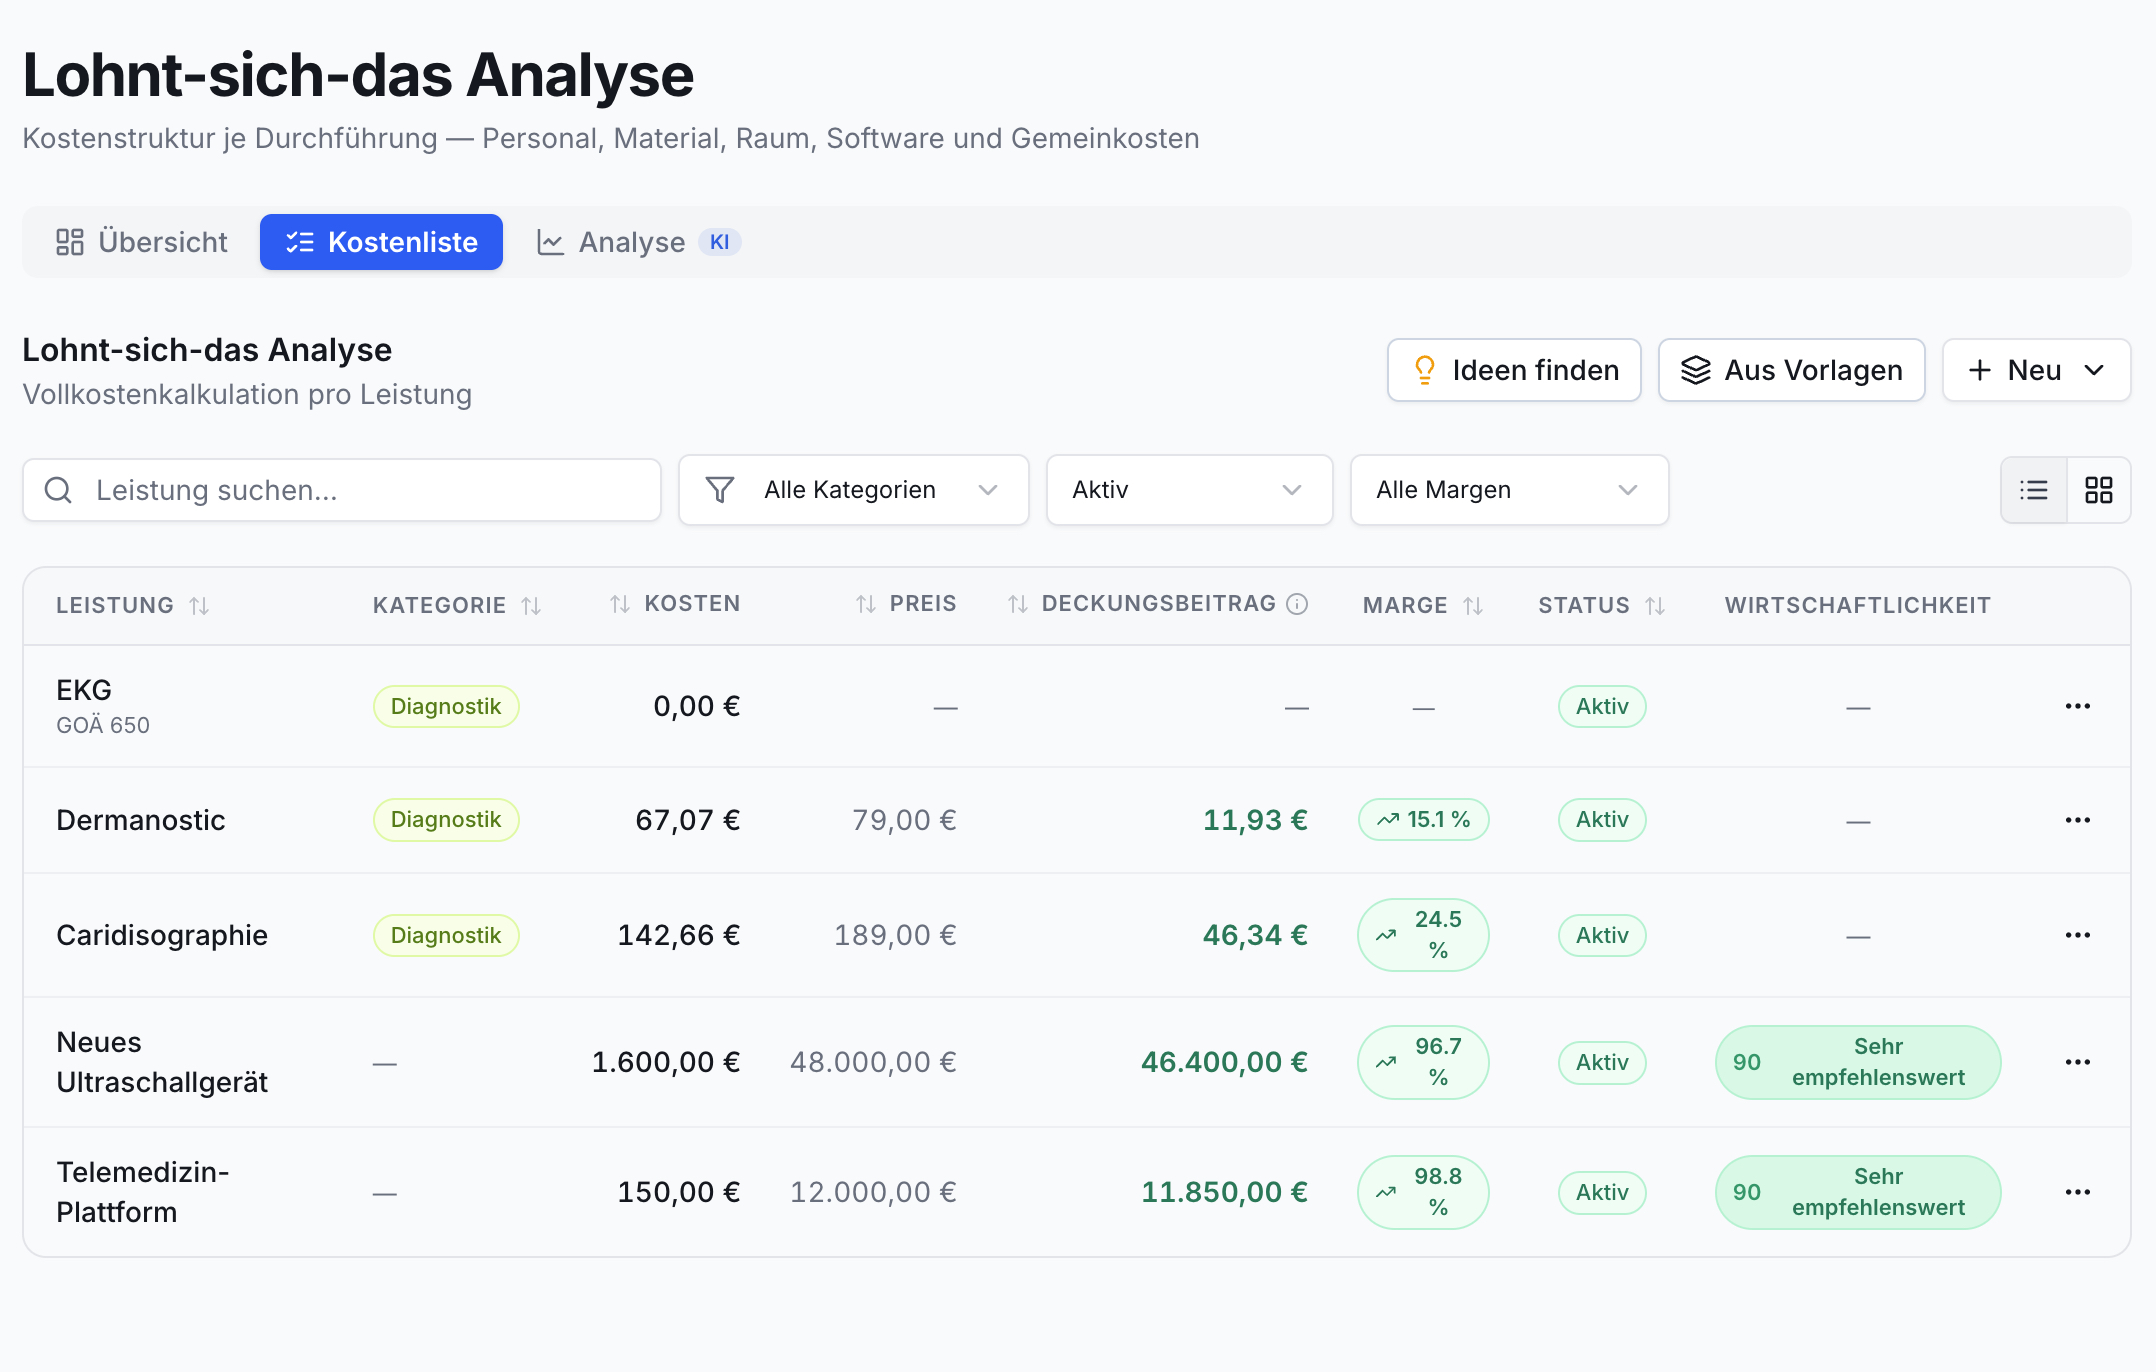
Task: Expand the Neu dropdown button
Action: click(2036, 370)
